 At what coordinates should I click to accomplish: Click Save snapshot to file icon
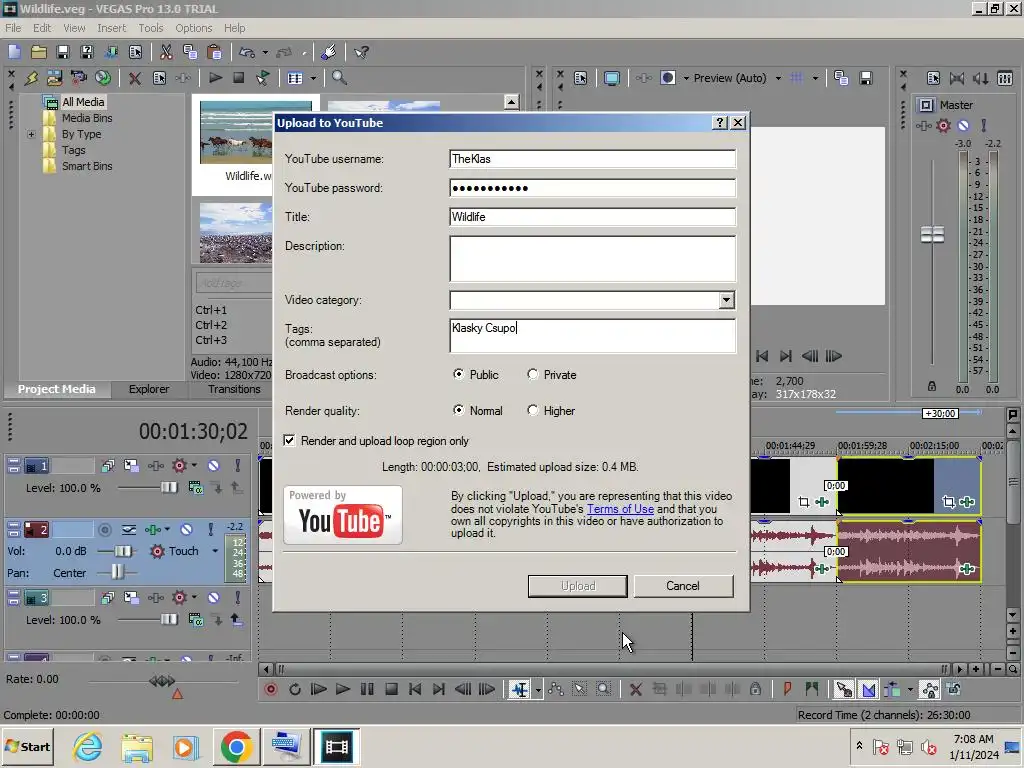click(866, 78)
